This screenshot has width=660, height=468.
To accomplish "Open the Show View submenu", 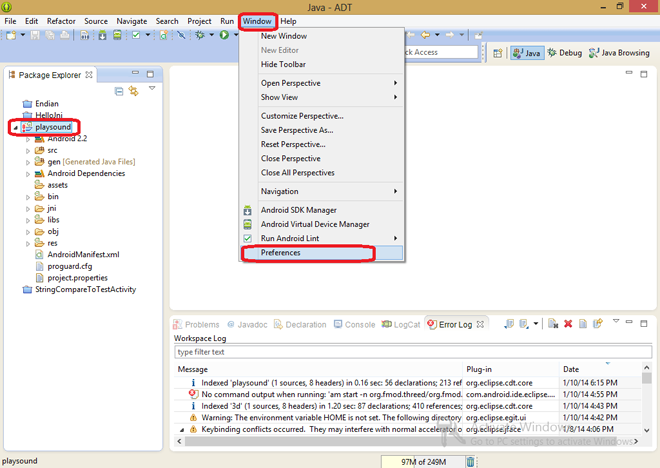I will pyautogui.click(x=280, y=97).
